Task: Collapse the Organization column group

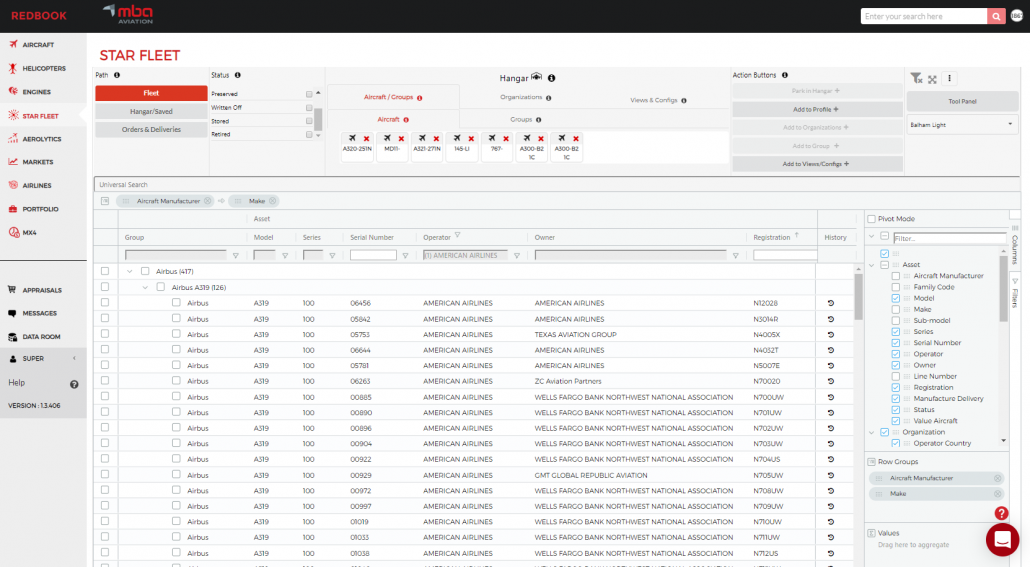Action: pyautogui.click(x=872, y=432)
